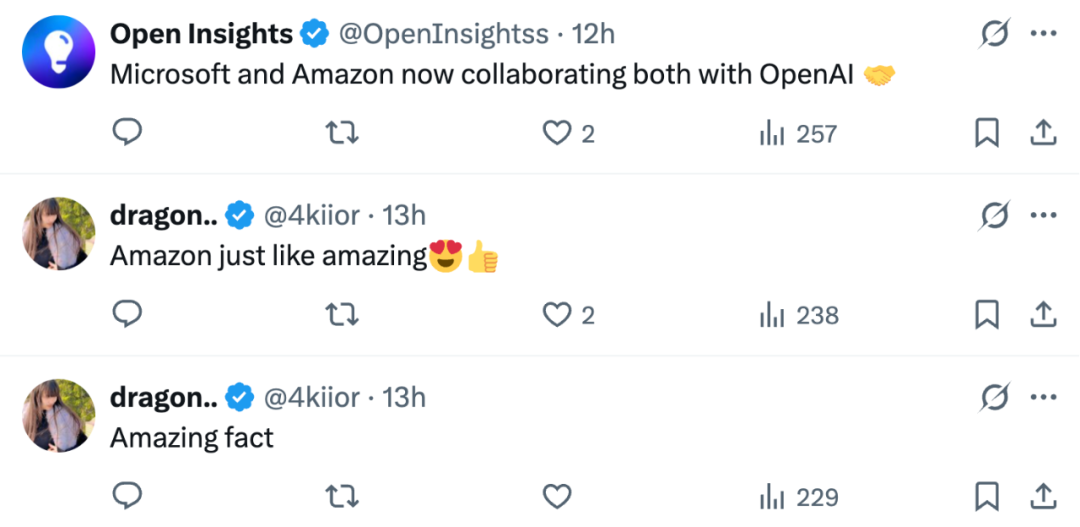Retweet the Open Insights post

[x=342, y=133]
